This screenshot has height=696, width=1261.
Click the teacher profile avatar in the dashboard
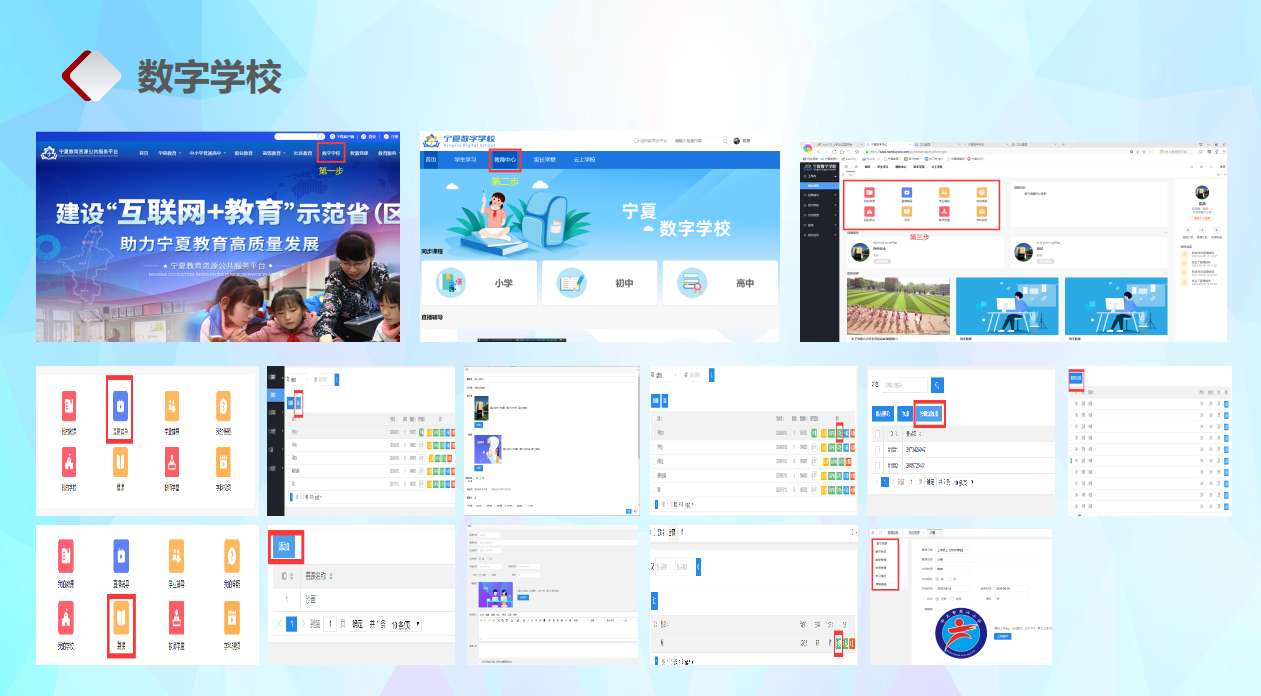[1202, 193]
